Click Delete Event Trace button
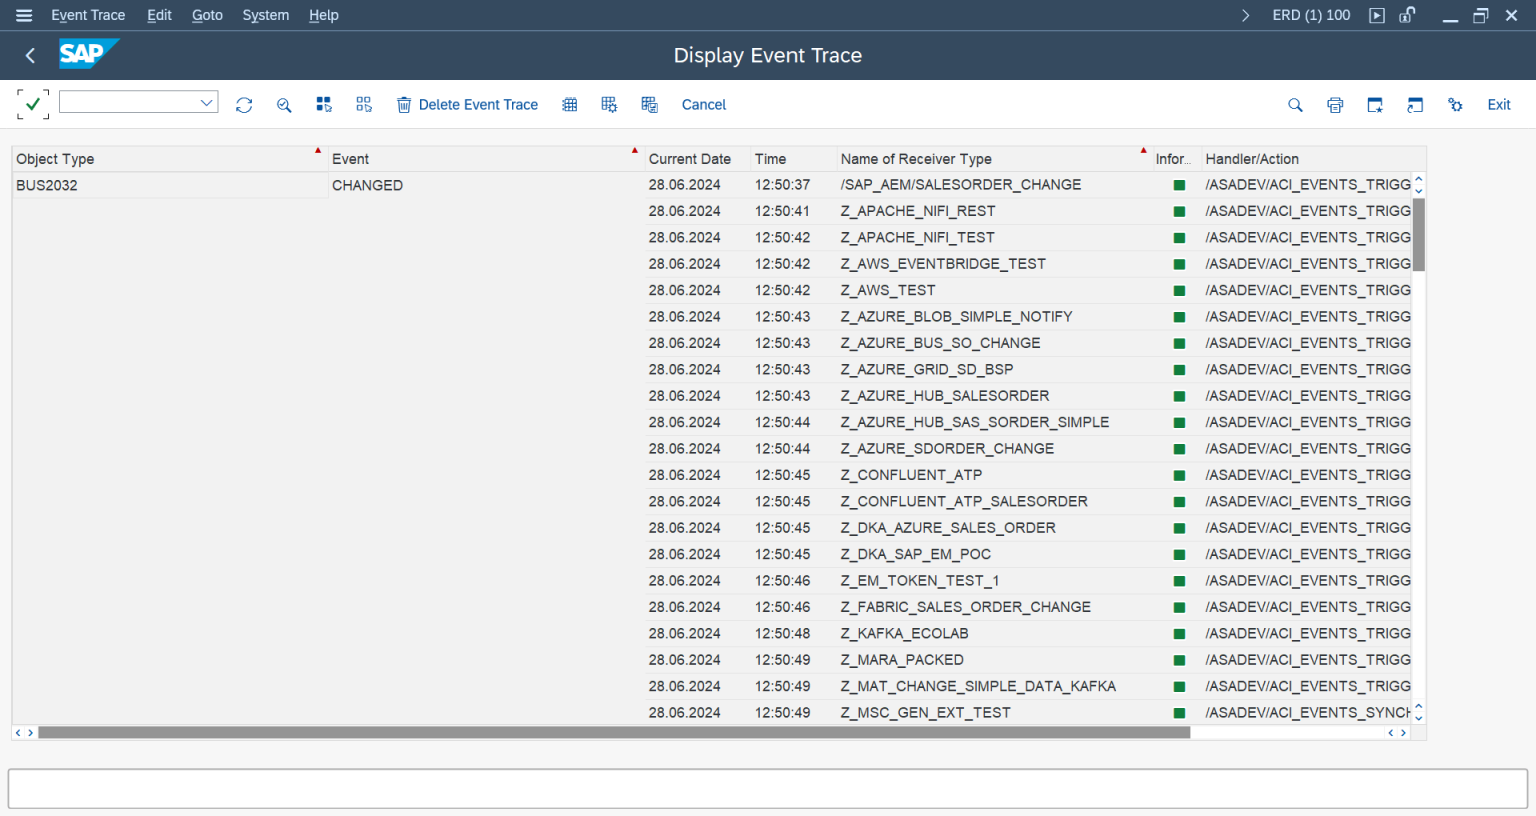 [x=467, y=105]
